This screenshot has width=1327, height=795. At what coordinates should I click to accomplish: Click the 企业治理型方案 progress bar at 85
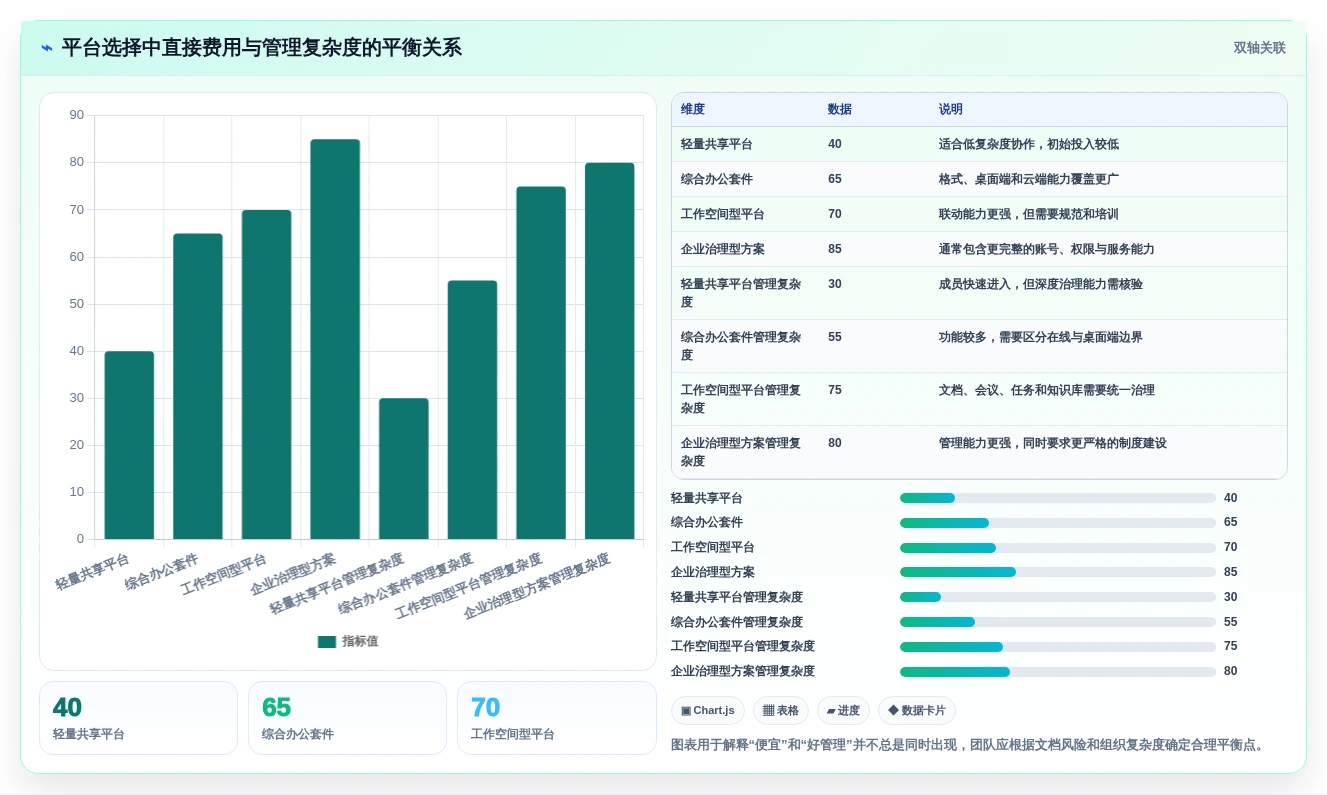click(1058, 572)
